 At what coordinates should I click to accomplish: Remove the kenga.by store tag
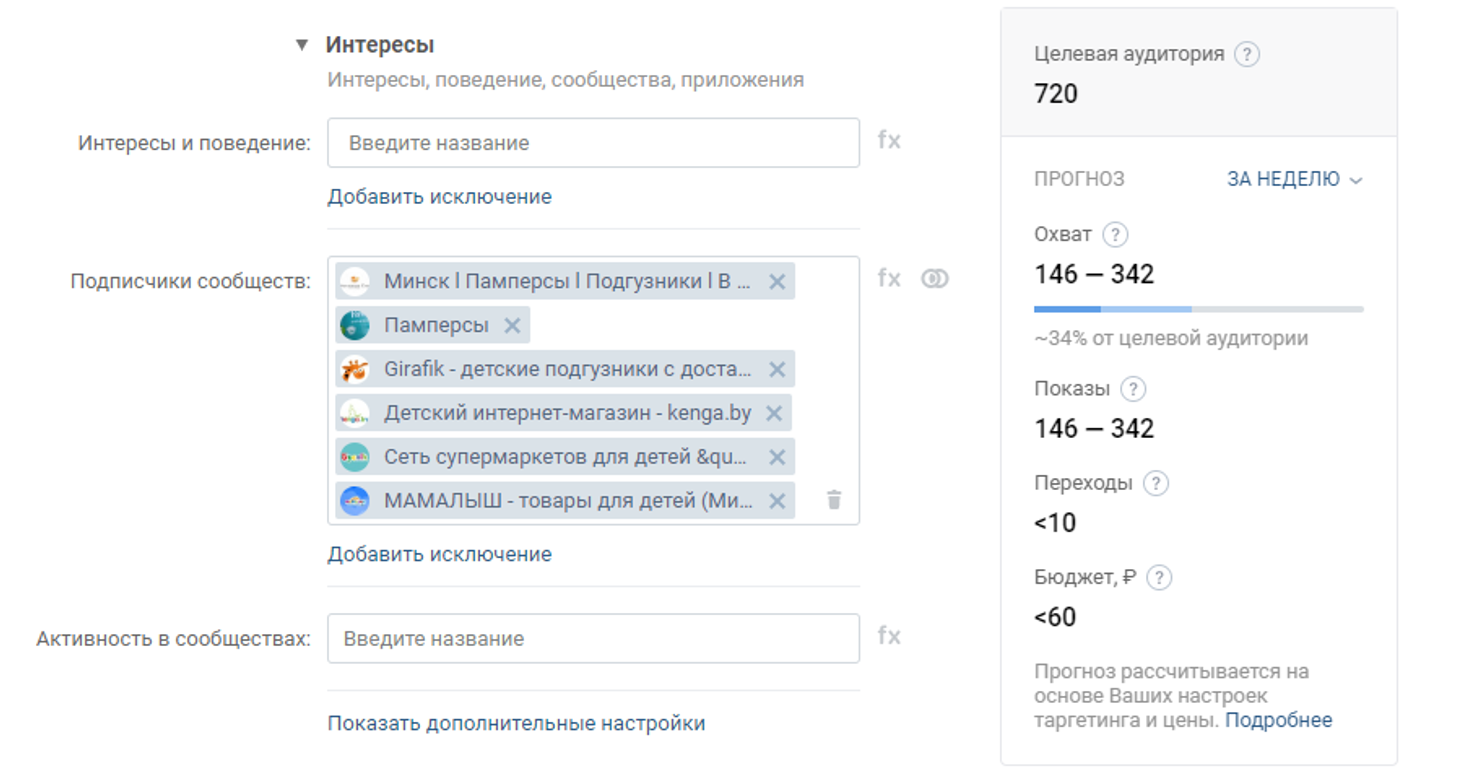pos(773,413)
